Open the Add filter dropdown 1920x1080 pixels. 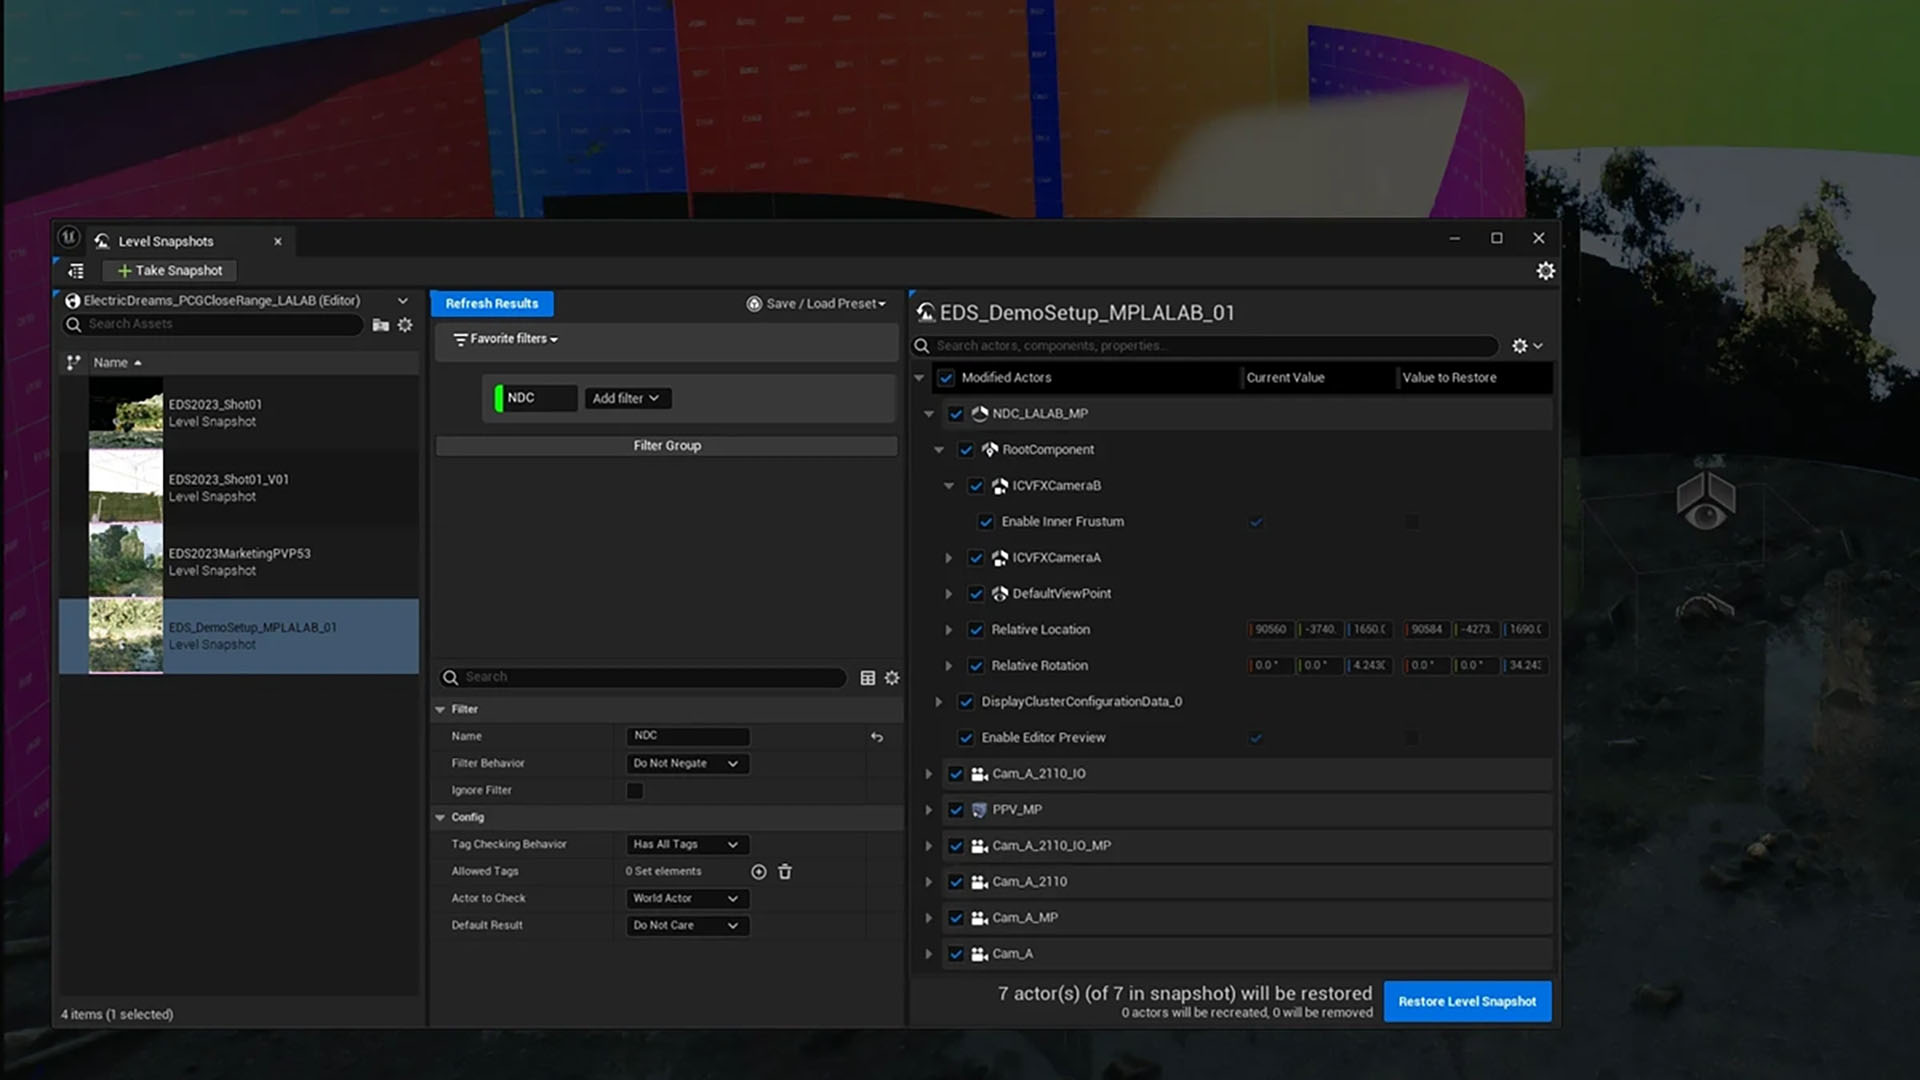tap(626, 398)
